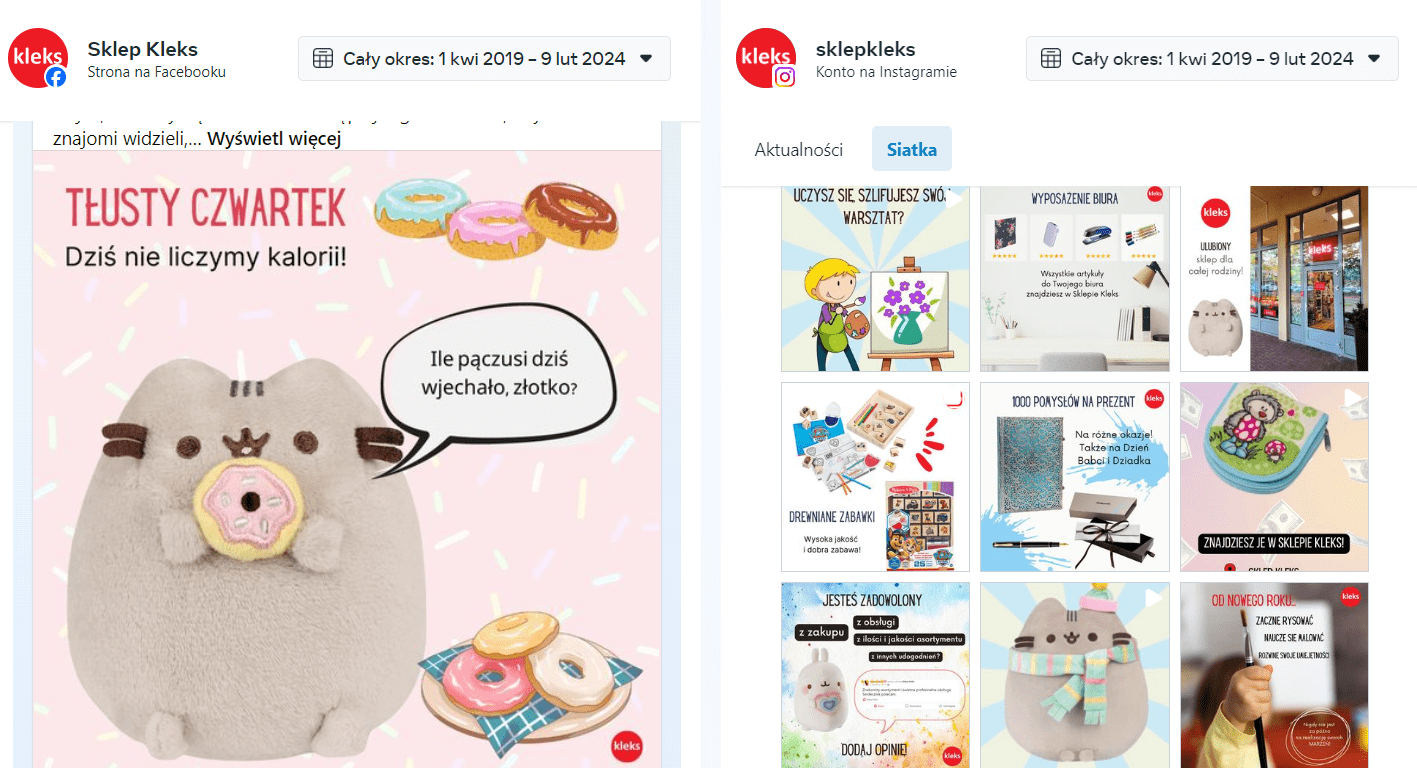This screenshot has height=768, width=1417.
Task: Click the Instagram badge on the sklepkleks avatar
Action: 785,77
